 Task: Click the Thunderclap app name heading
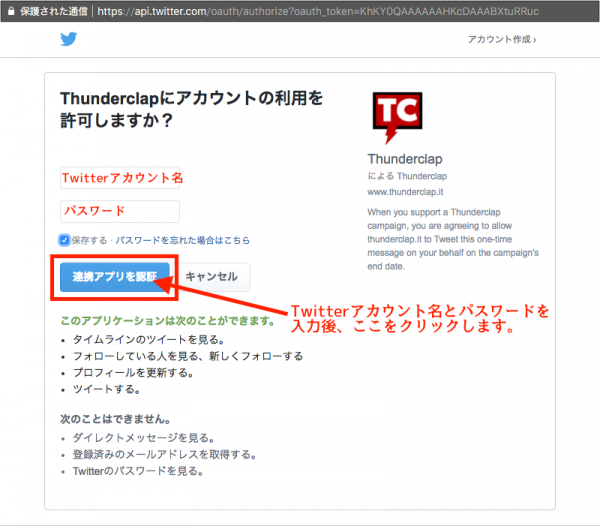tap(405, 159)
